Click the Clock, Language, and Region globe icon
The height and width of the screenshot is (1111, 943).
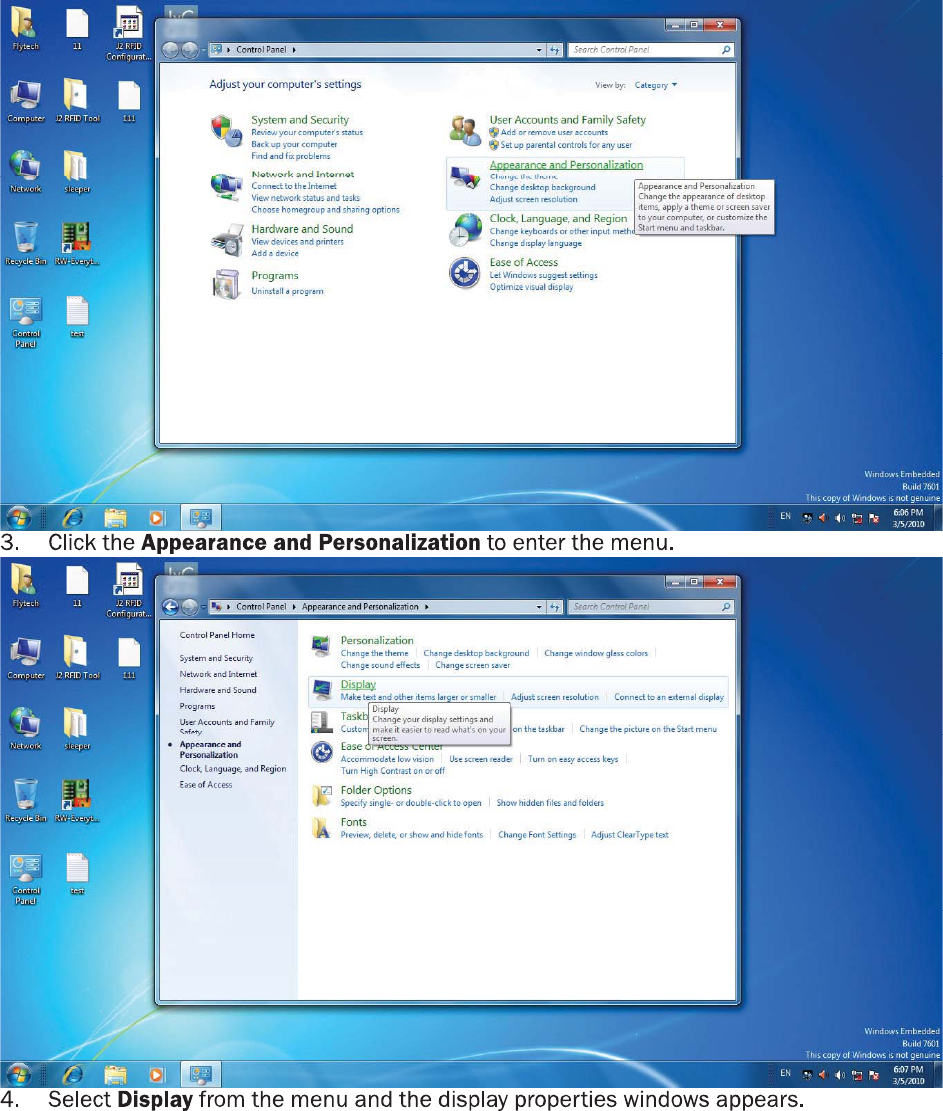[x=465, y=230]
